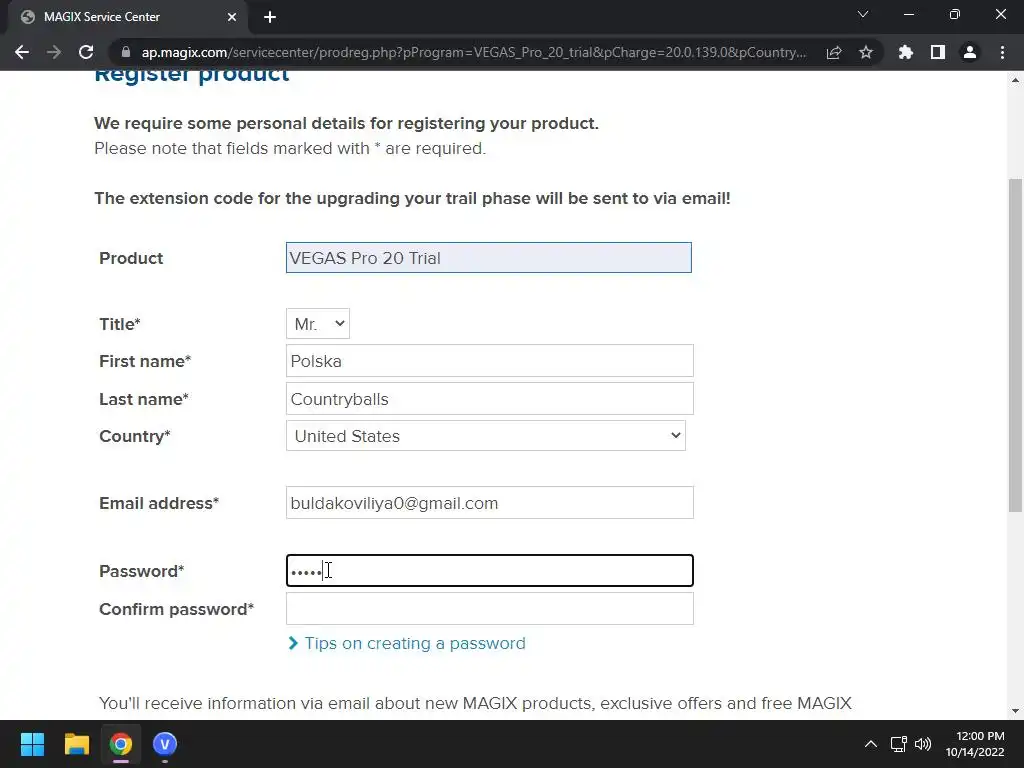The image size is (1024, 768).
Task: Edit the Email address field
Action: [490, 503]
